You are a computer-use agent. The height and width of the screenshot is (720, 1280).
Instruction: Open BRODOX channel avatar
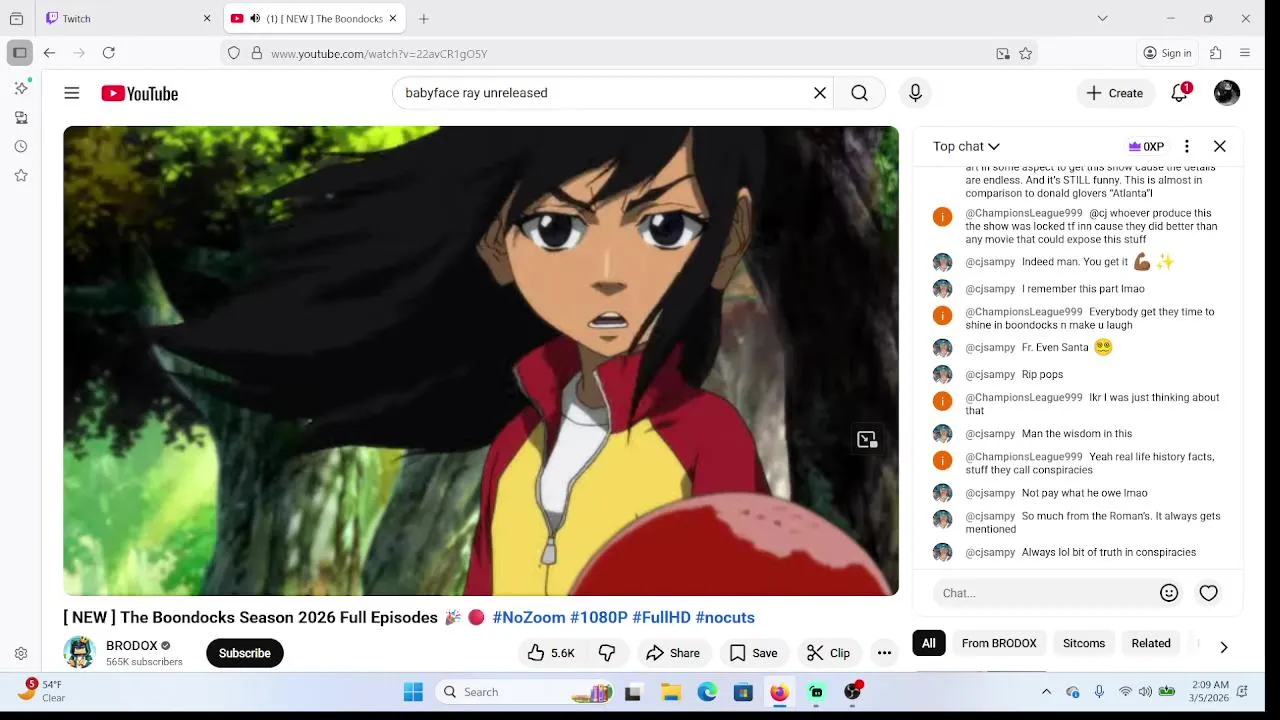pos(79,652)
